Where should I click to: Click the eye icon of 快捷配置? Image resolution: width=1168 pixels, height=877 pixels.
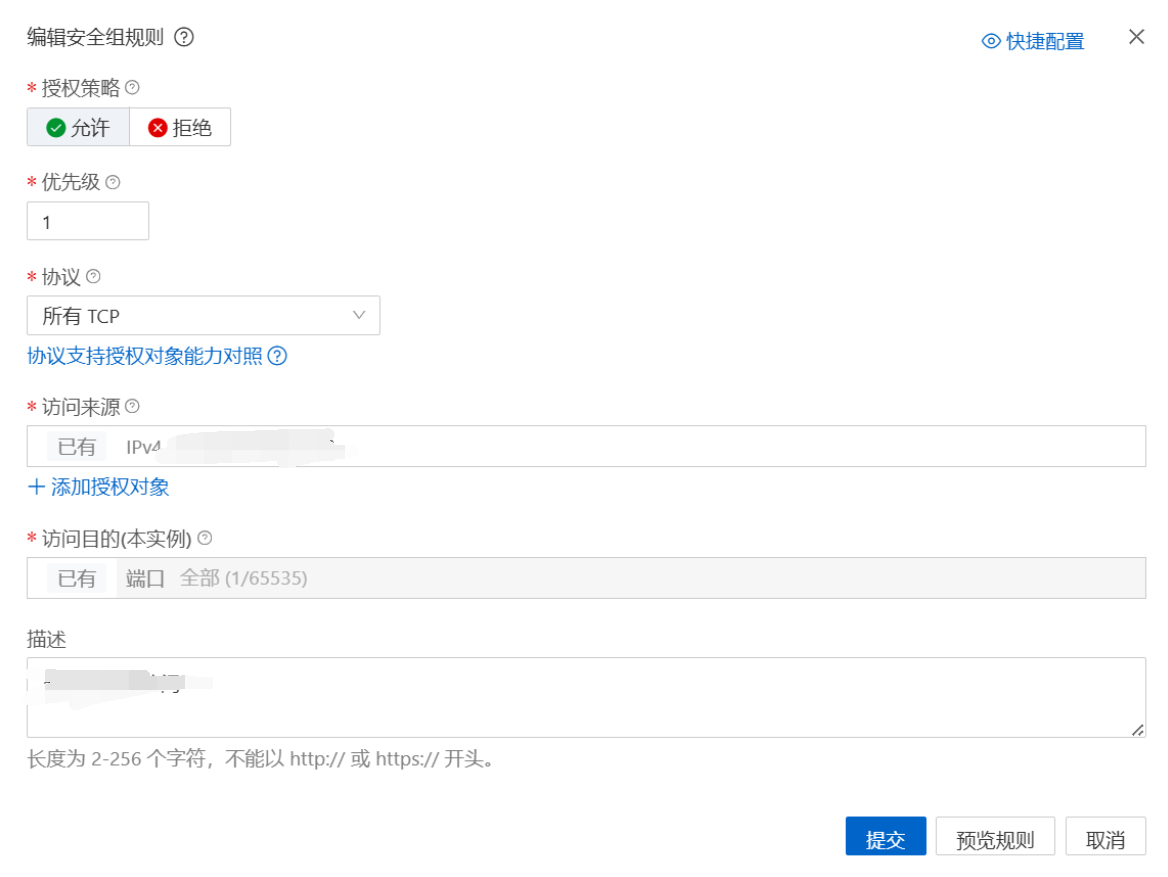tap(991, 41)
